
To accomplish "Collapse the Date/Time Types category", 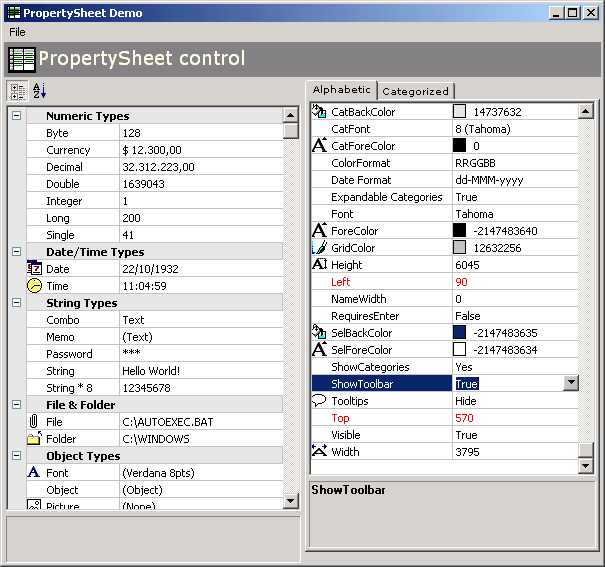I will coord(16,252).
